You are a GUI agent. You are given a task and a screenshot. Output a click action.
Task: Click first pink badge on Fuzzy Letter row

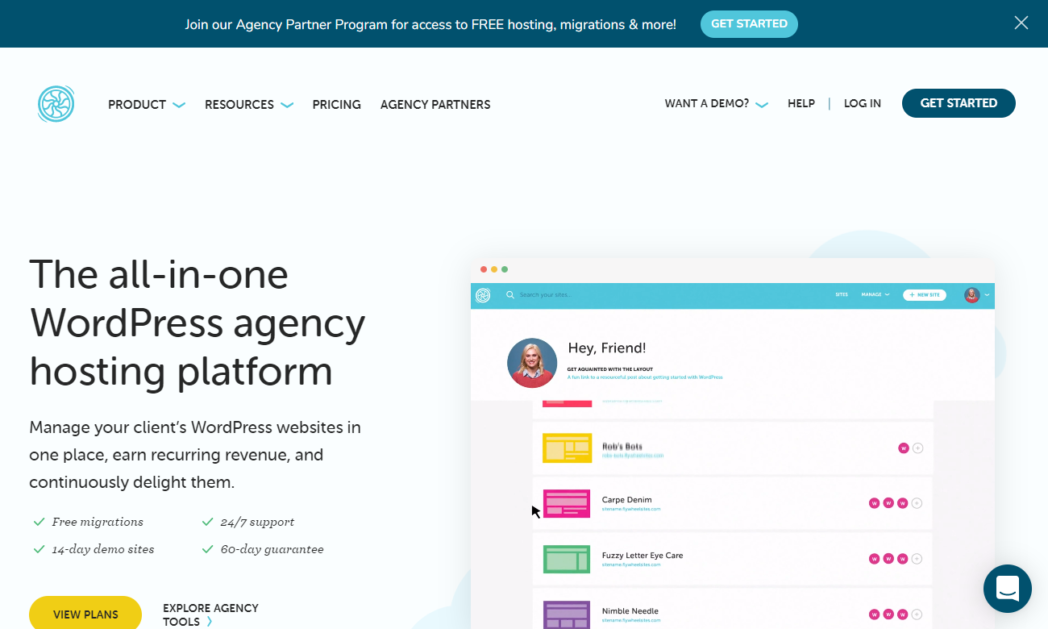(x=874, y=559)
